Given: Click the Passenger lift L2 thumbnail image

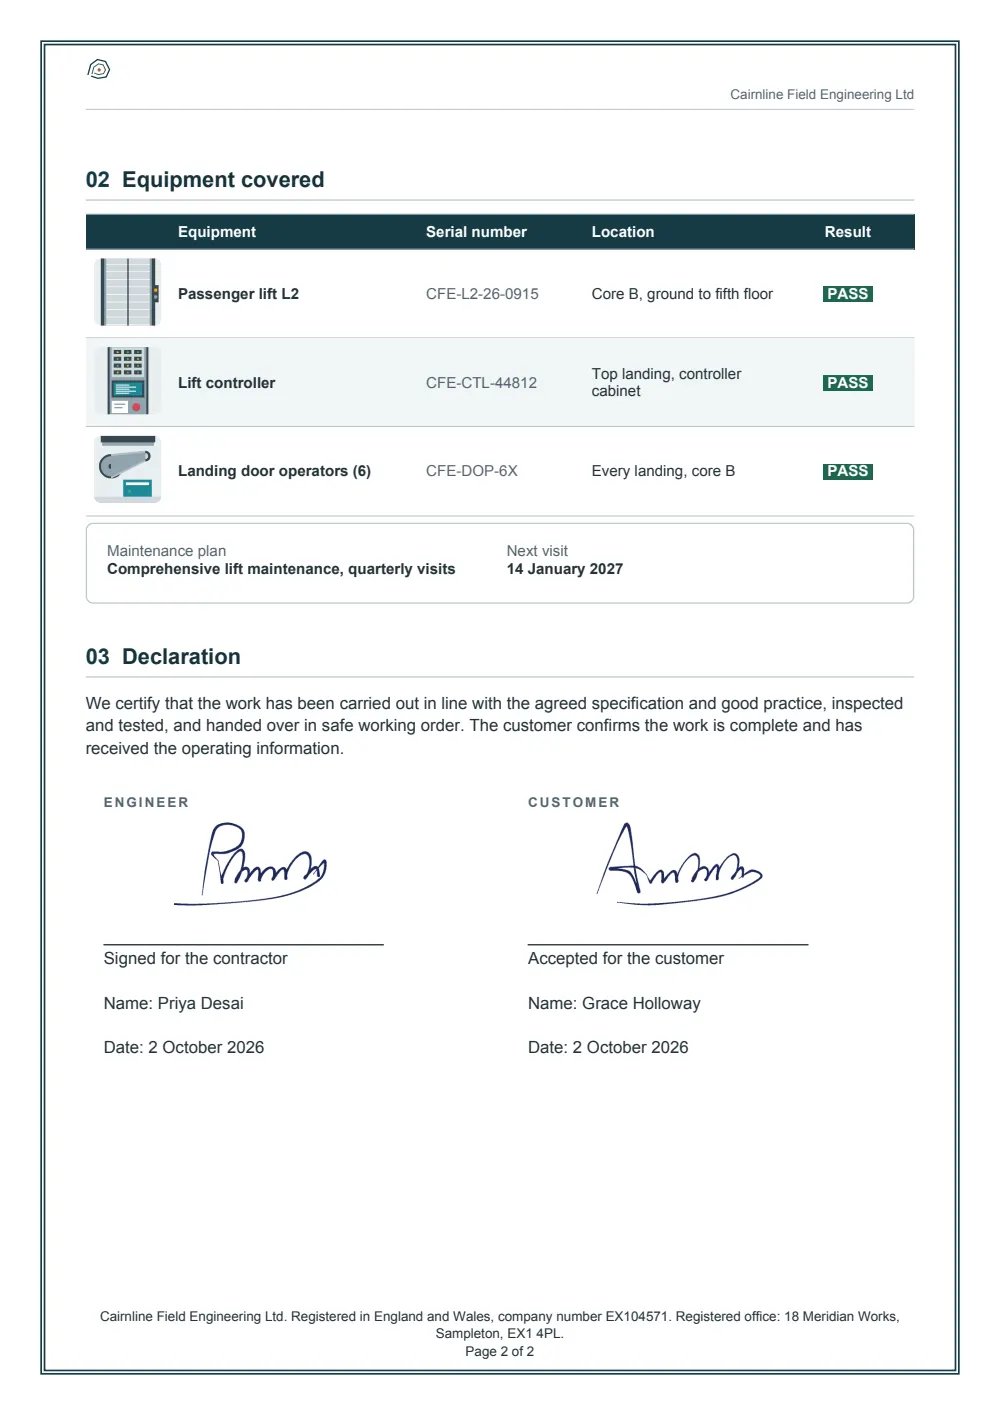Looking at the screenshot, I should click(128, 292).
